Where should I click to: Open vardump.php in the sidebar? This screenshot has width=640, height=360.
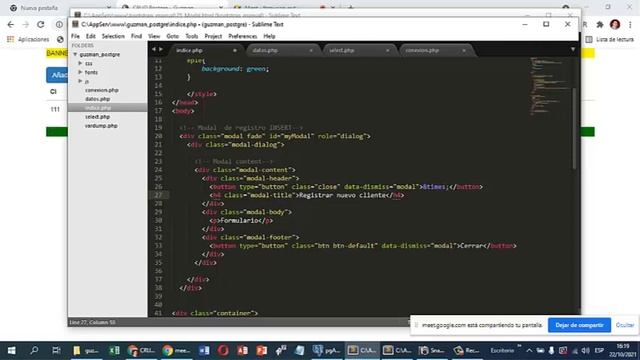pos(101,126)
